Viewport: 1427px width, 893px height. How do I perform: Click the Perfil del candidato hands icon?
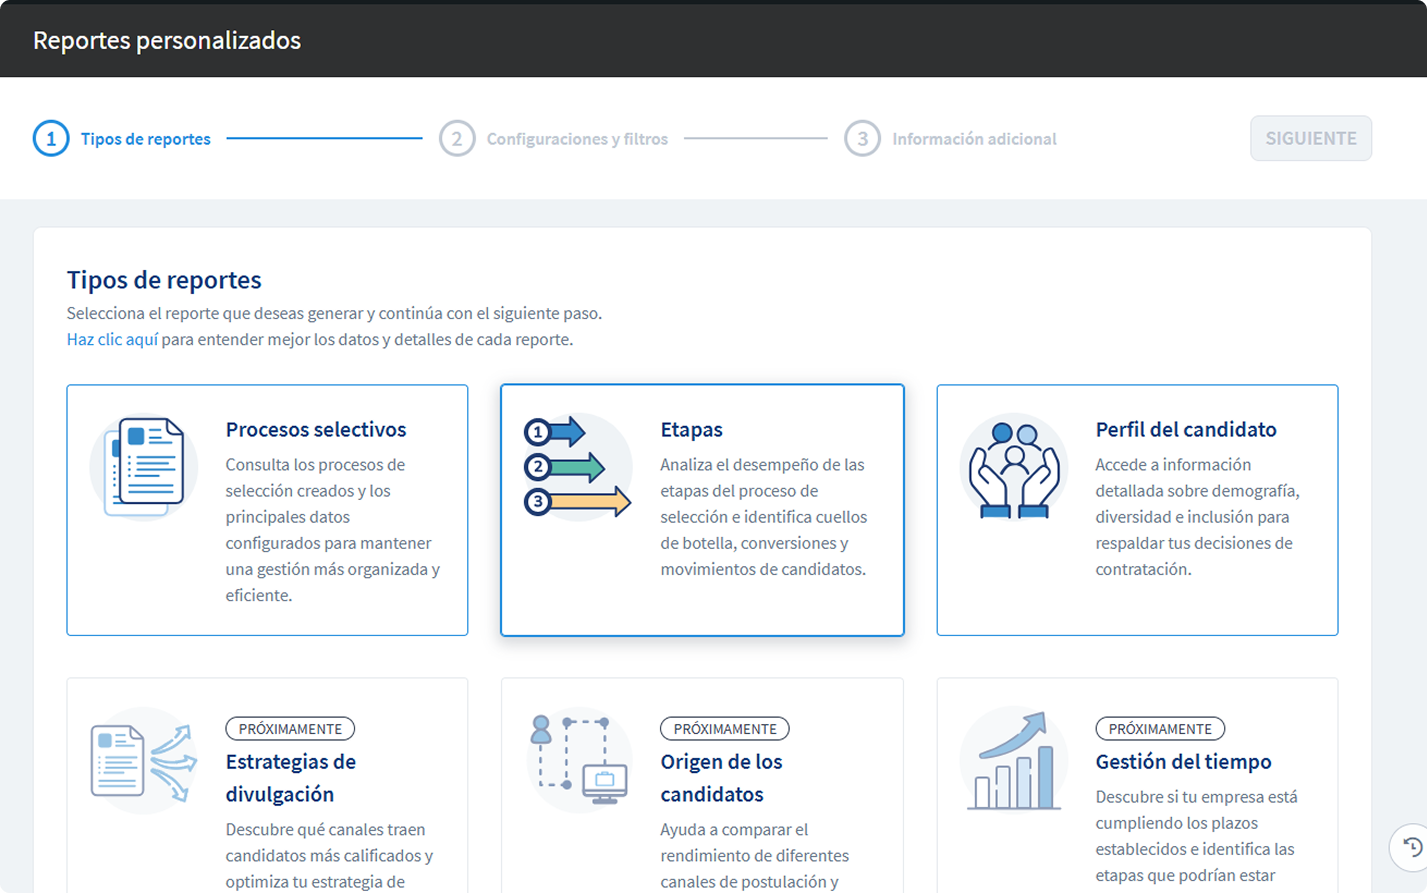[1014, 467]
